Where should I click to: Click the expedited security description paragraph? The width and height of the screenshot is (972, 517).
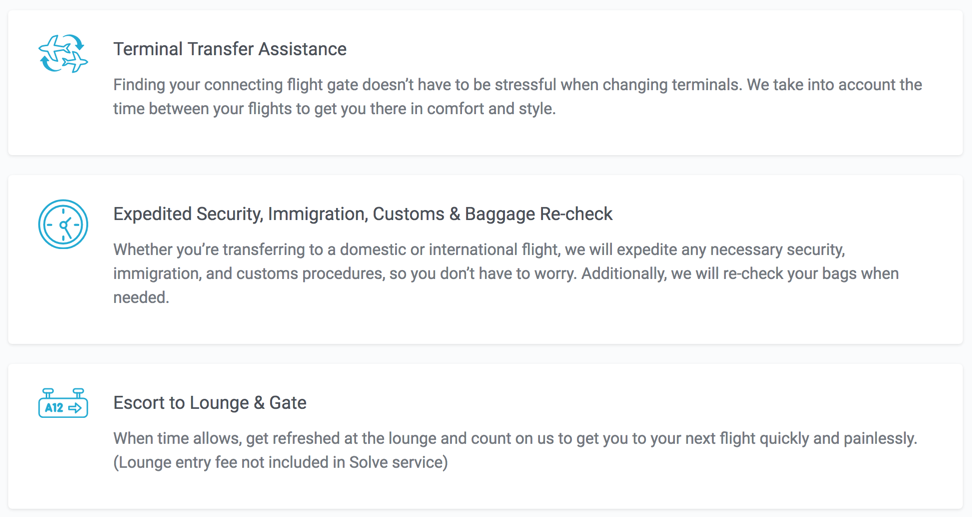coord(505,273)
